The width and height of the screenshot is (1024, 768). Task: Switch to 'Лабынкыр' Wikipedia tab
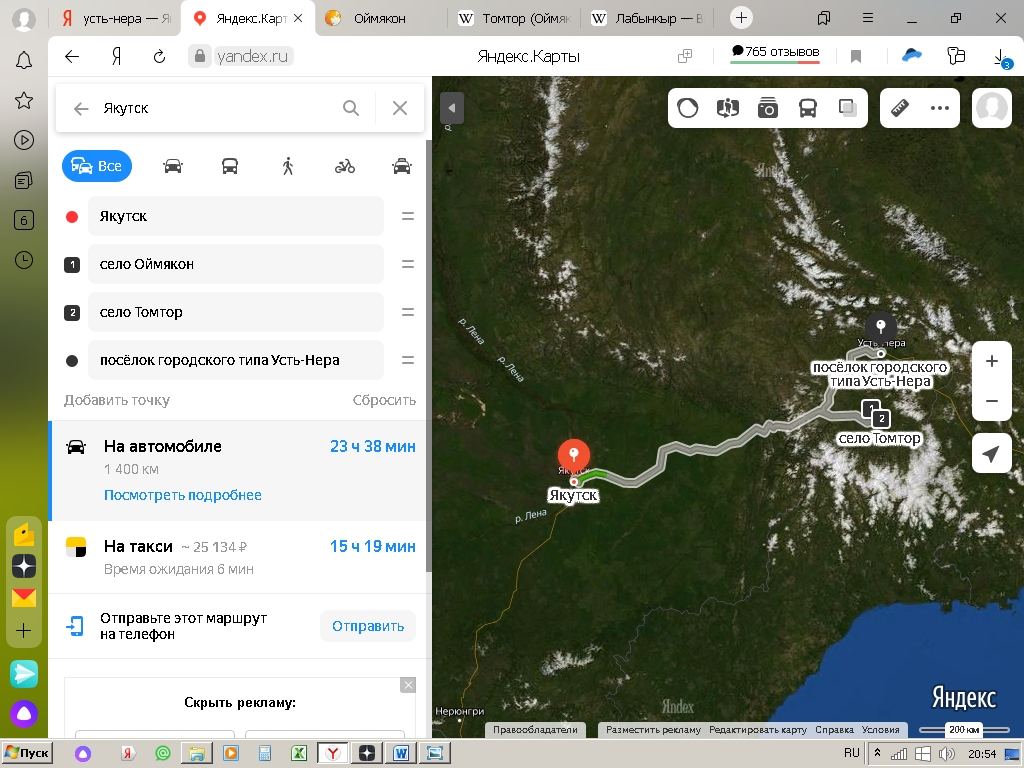[x=648, y=18]
